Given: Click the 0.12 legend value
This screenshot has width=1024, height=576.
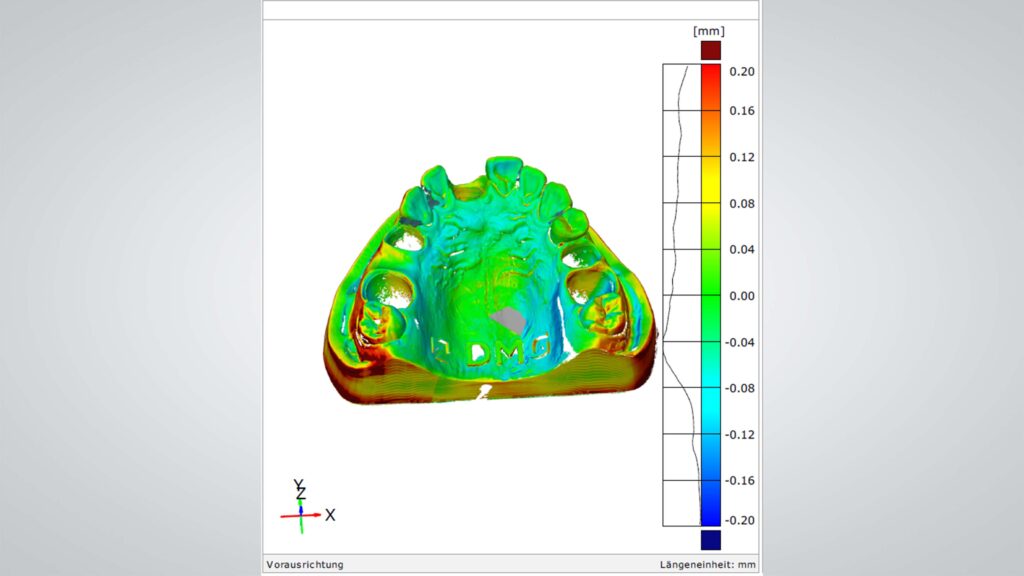Looking at the screenshot, I should tap(741, 157).
